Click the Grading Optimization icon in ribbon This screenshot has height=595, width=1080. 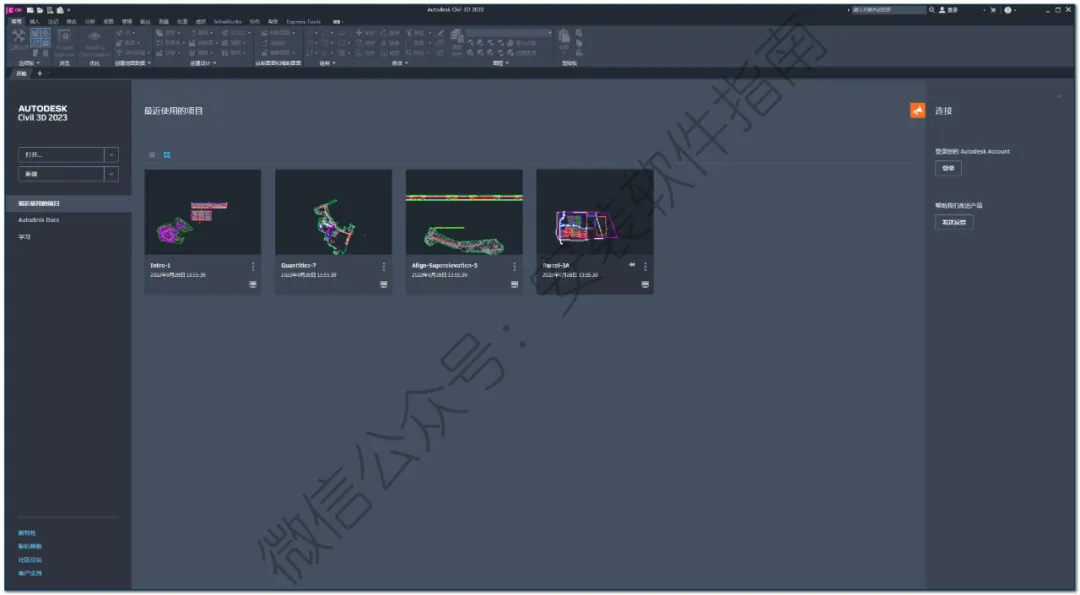click(x=94, y=37)
